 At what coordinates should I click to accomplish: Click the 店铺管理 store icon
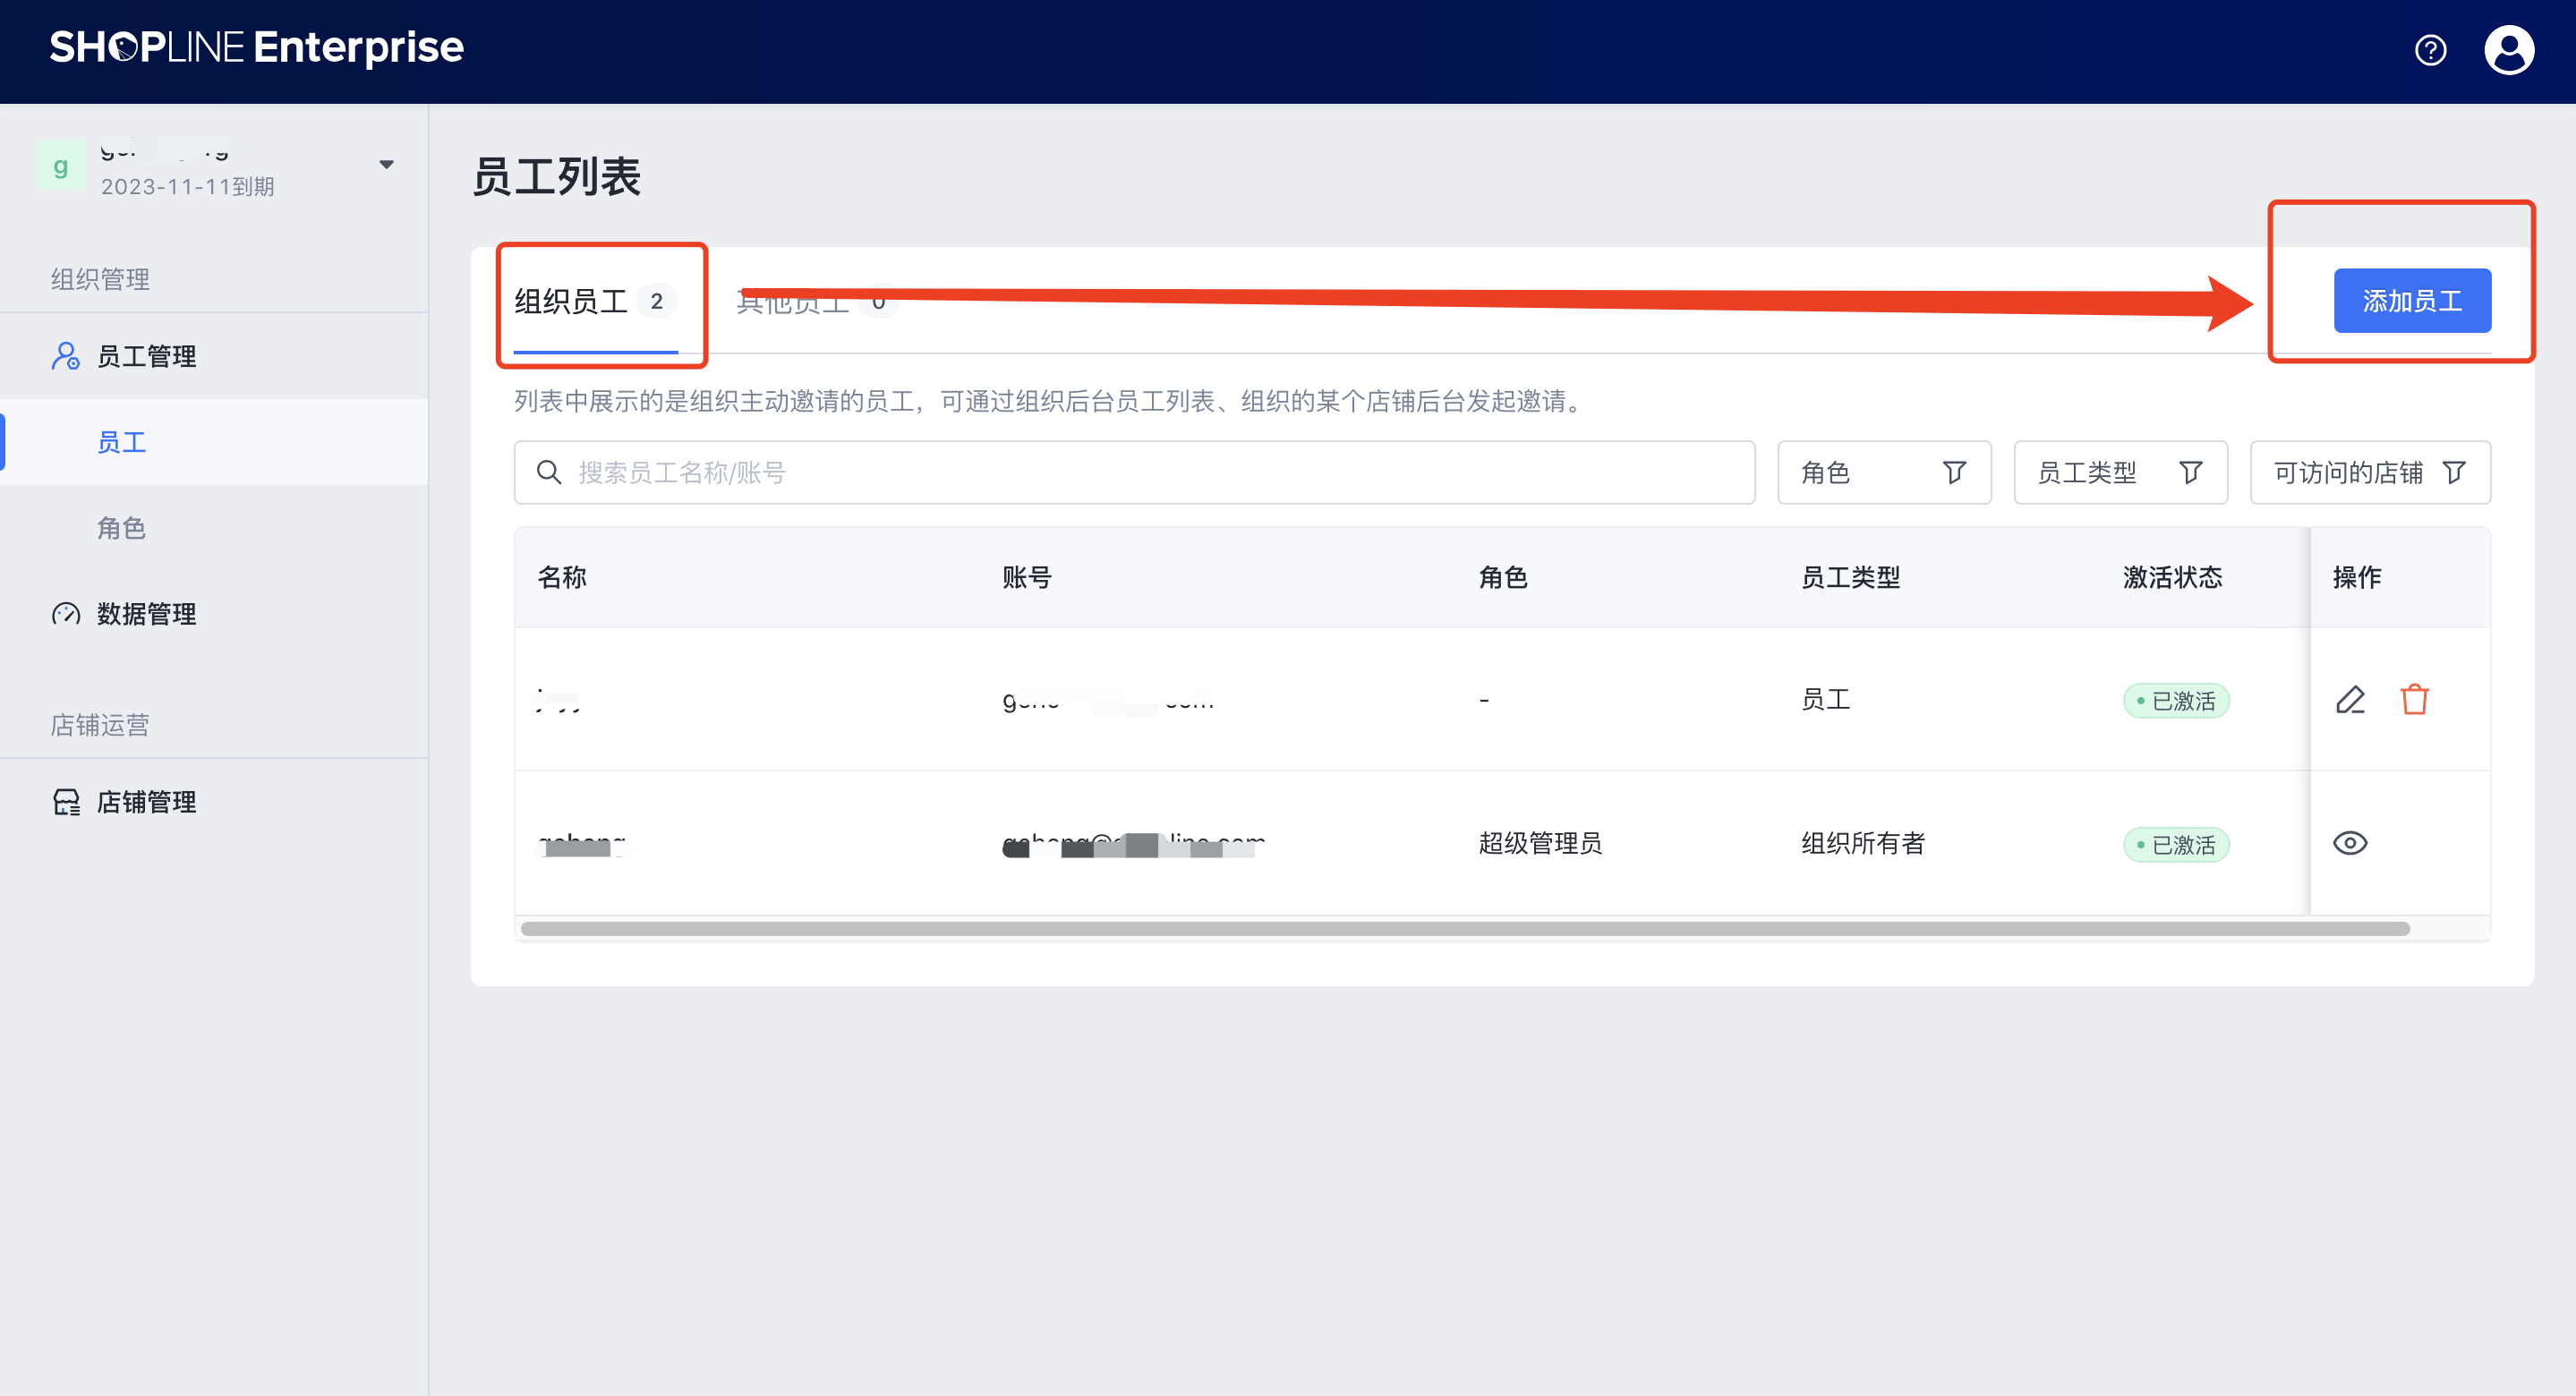66,802
